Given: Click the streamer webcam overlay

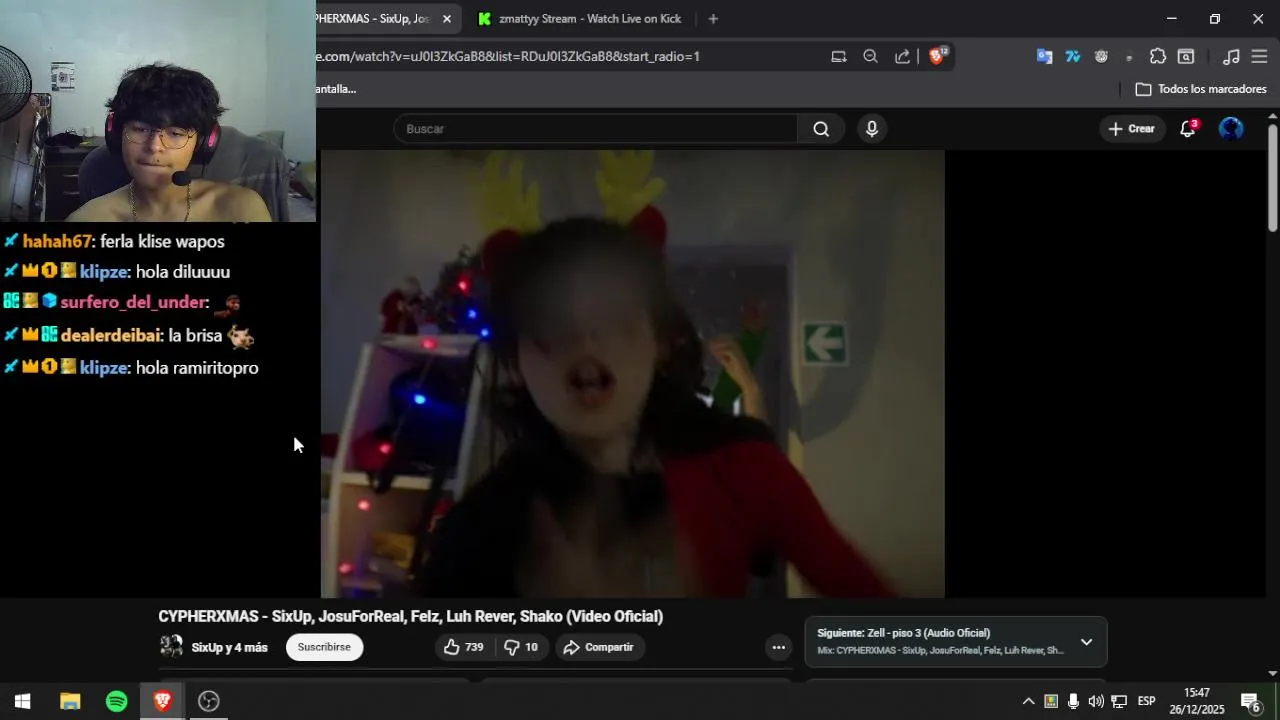Looking at the screenshot, I should [x=158, y=111].
